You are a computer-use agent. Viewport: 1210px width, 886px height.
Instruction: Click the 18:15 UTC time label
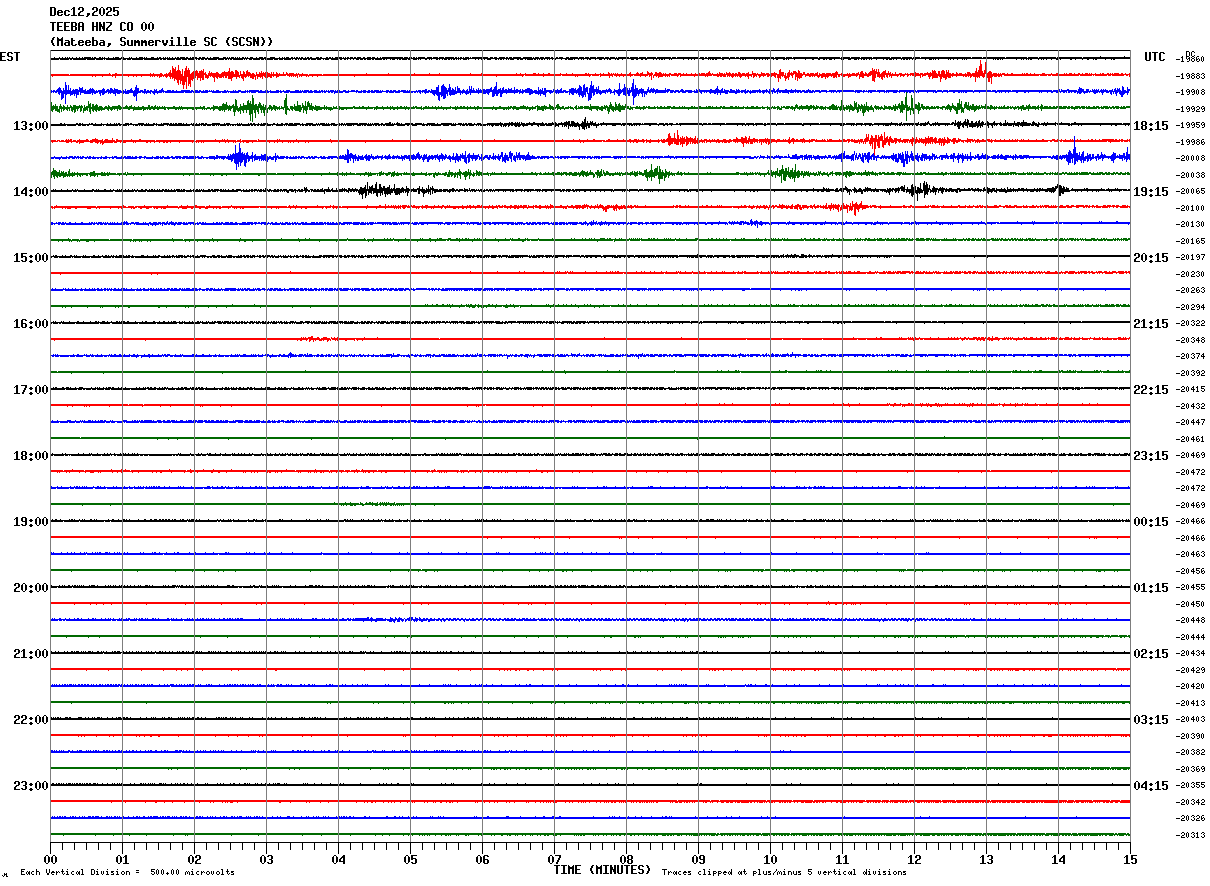1151,126
